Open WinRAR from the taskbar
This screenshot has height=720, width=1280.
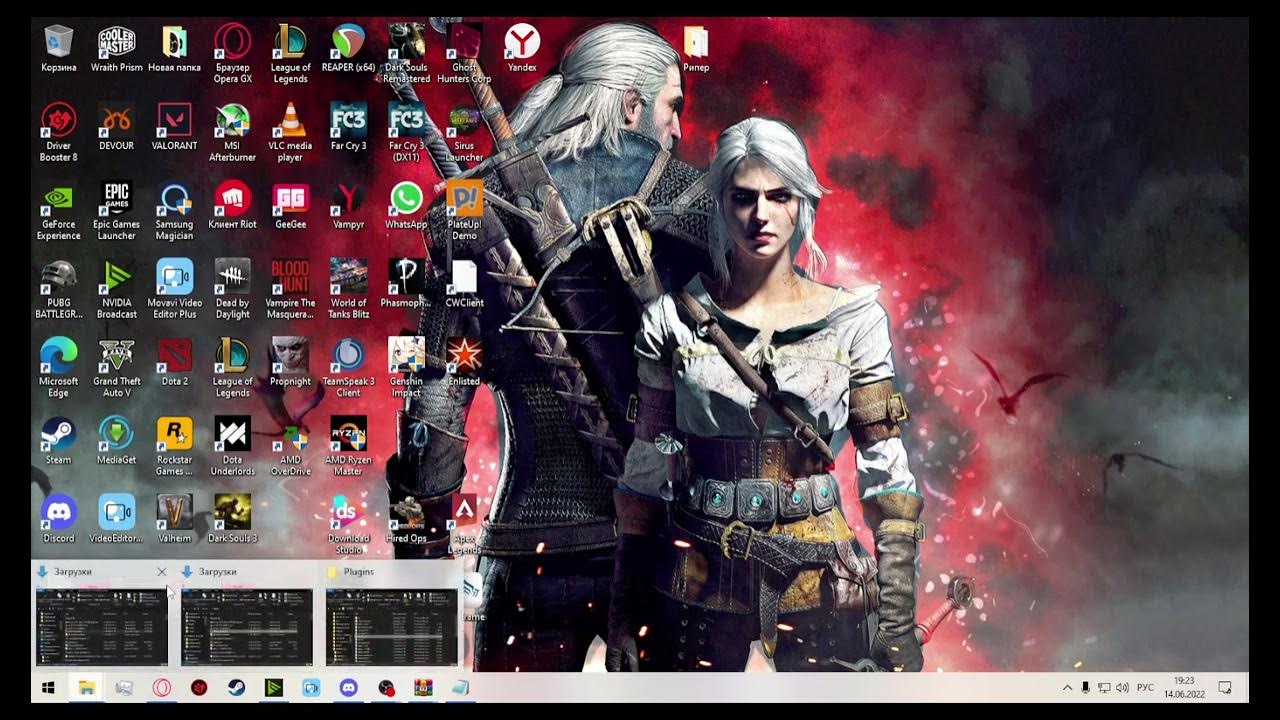coord(423,688)
